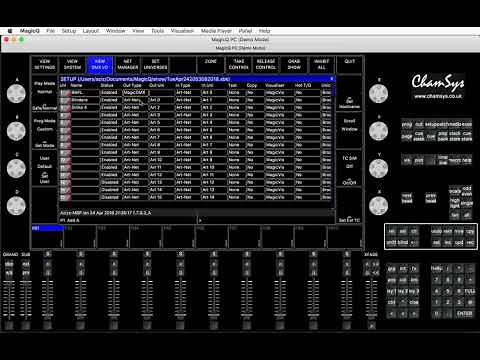Image resolution: width=480 pixels, height=360 pixels.
Task: Select the prev head key
Action: pos(431,198)
